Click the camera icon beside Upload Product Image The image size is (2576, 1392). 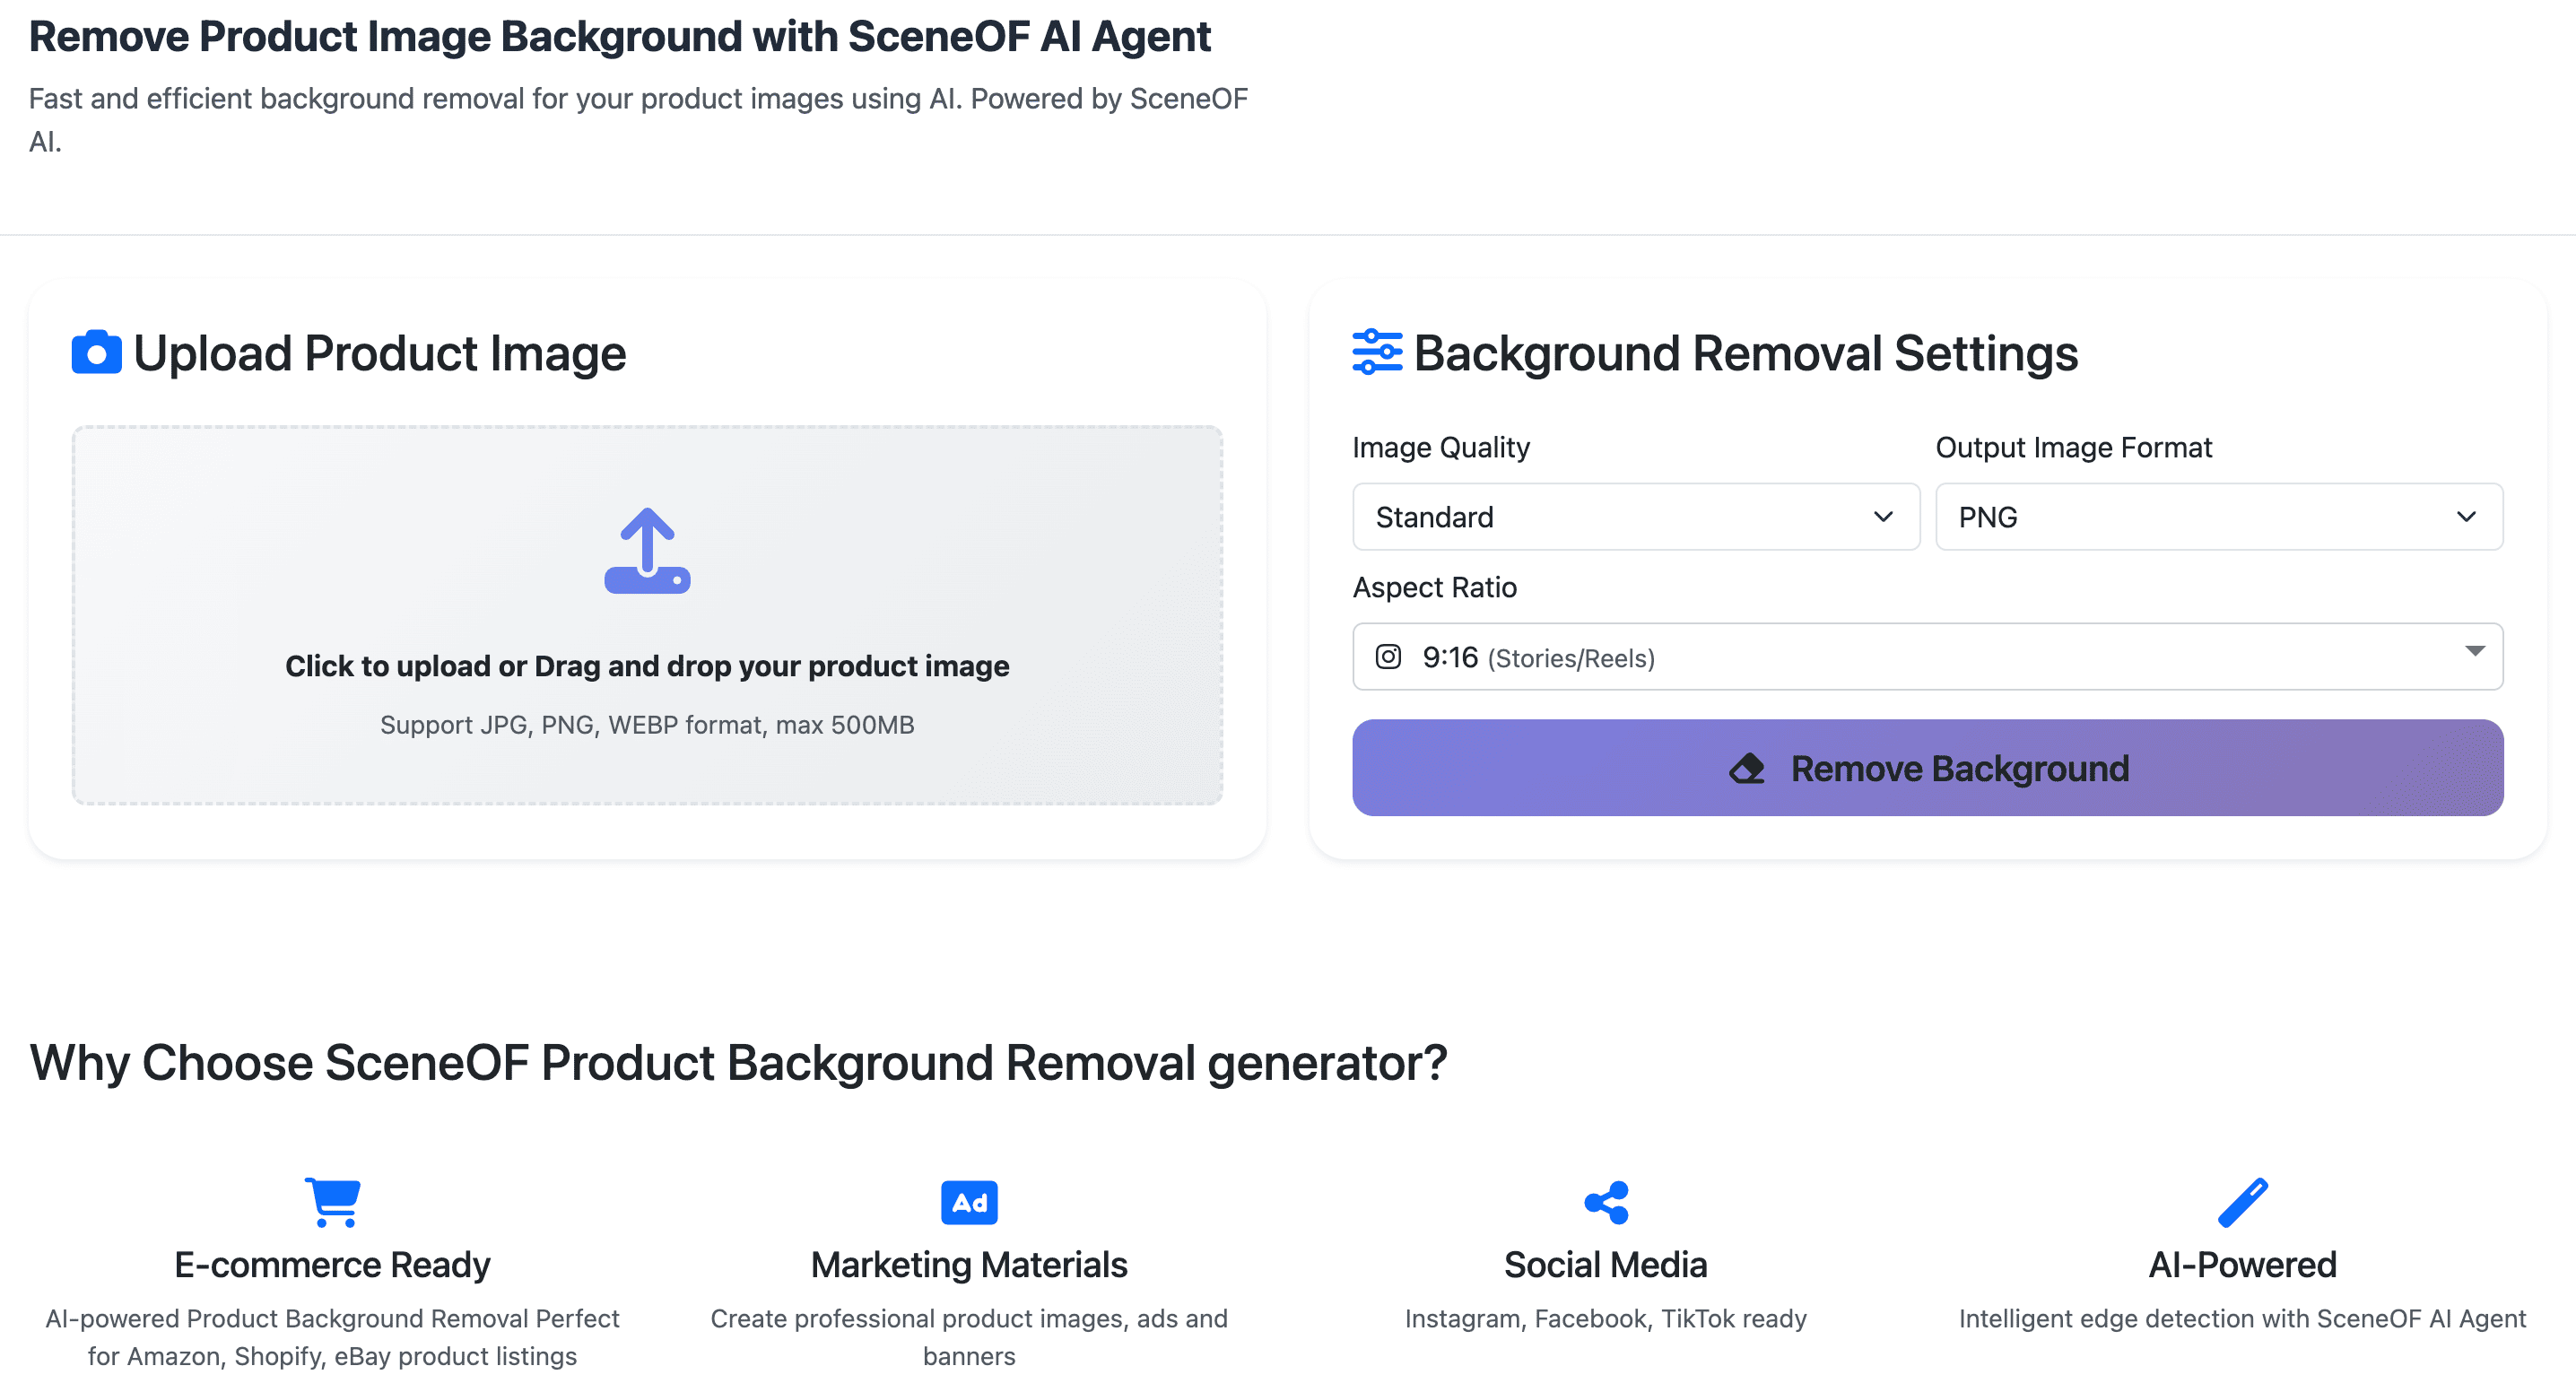point(96,354)
